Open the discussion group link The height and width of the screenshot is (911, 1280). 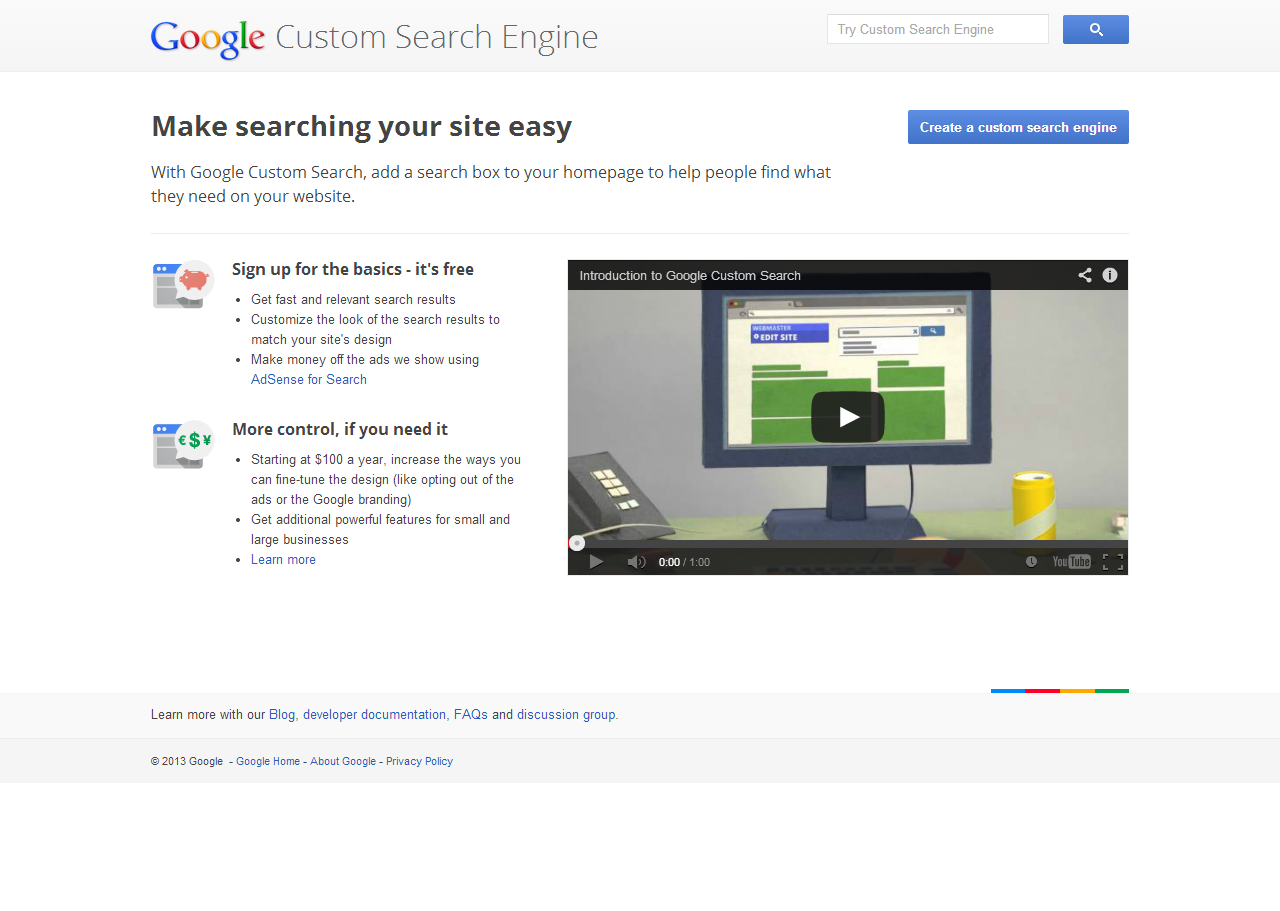(566, 715)
